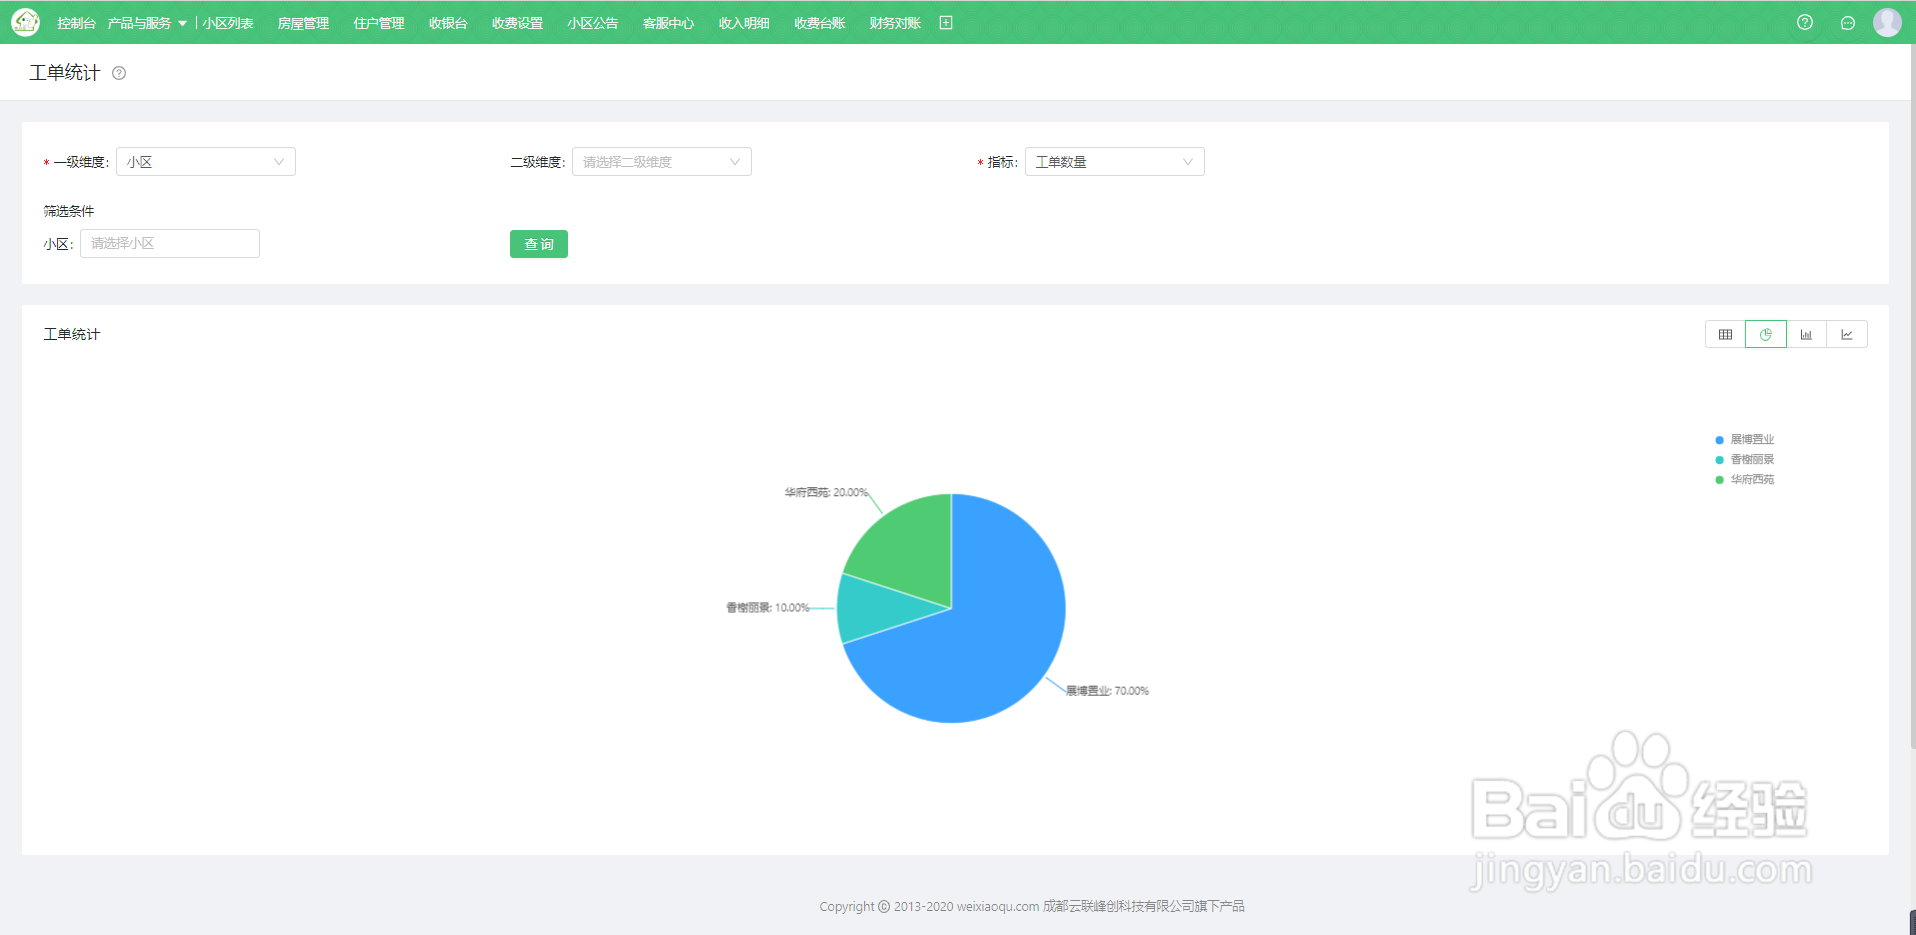Toggle the 华府西苑 legend item

pyautogui.click(x=1745, y=479)
